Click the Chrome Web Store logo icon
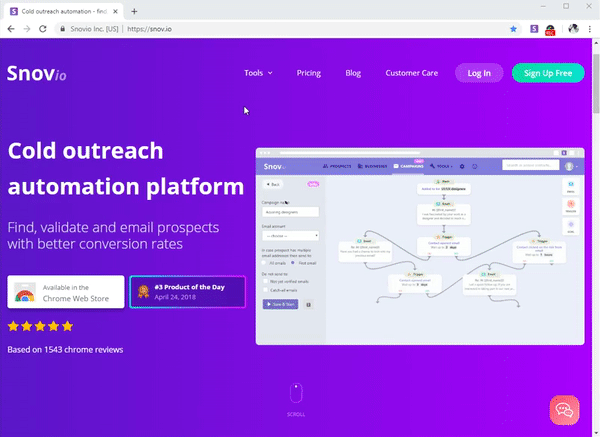The image size is (600, 437). click(24, 292)
